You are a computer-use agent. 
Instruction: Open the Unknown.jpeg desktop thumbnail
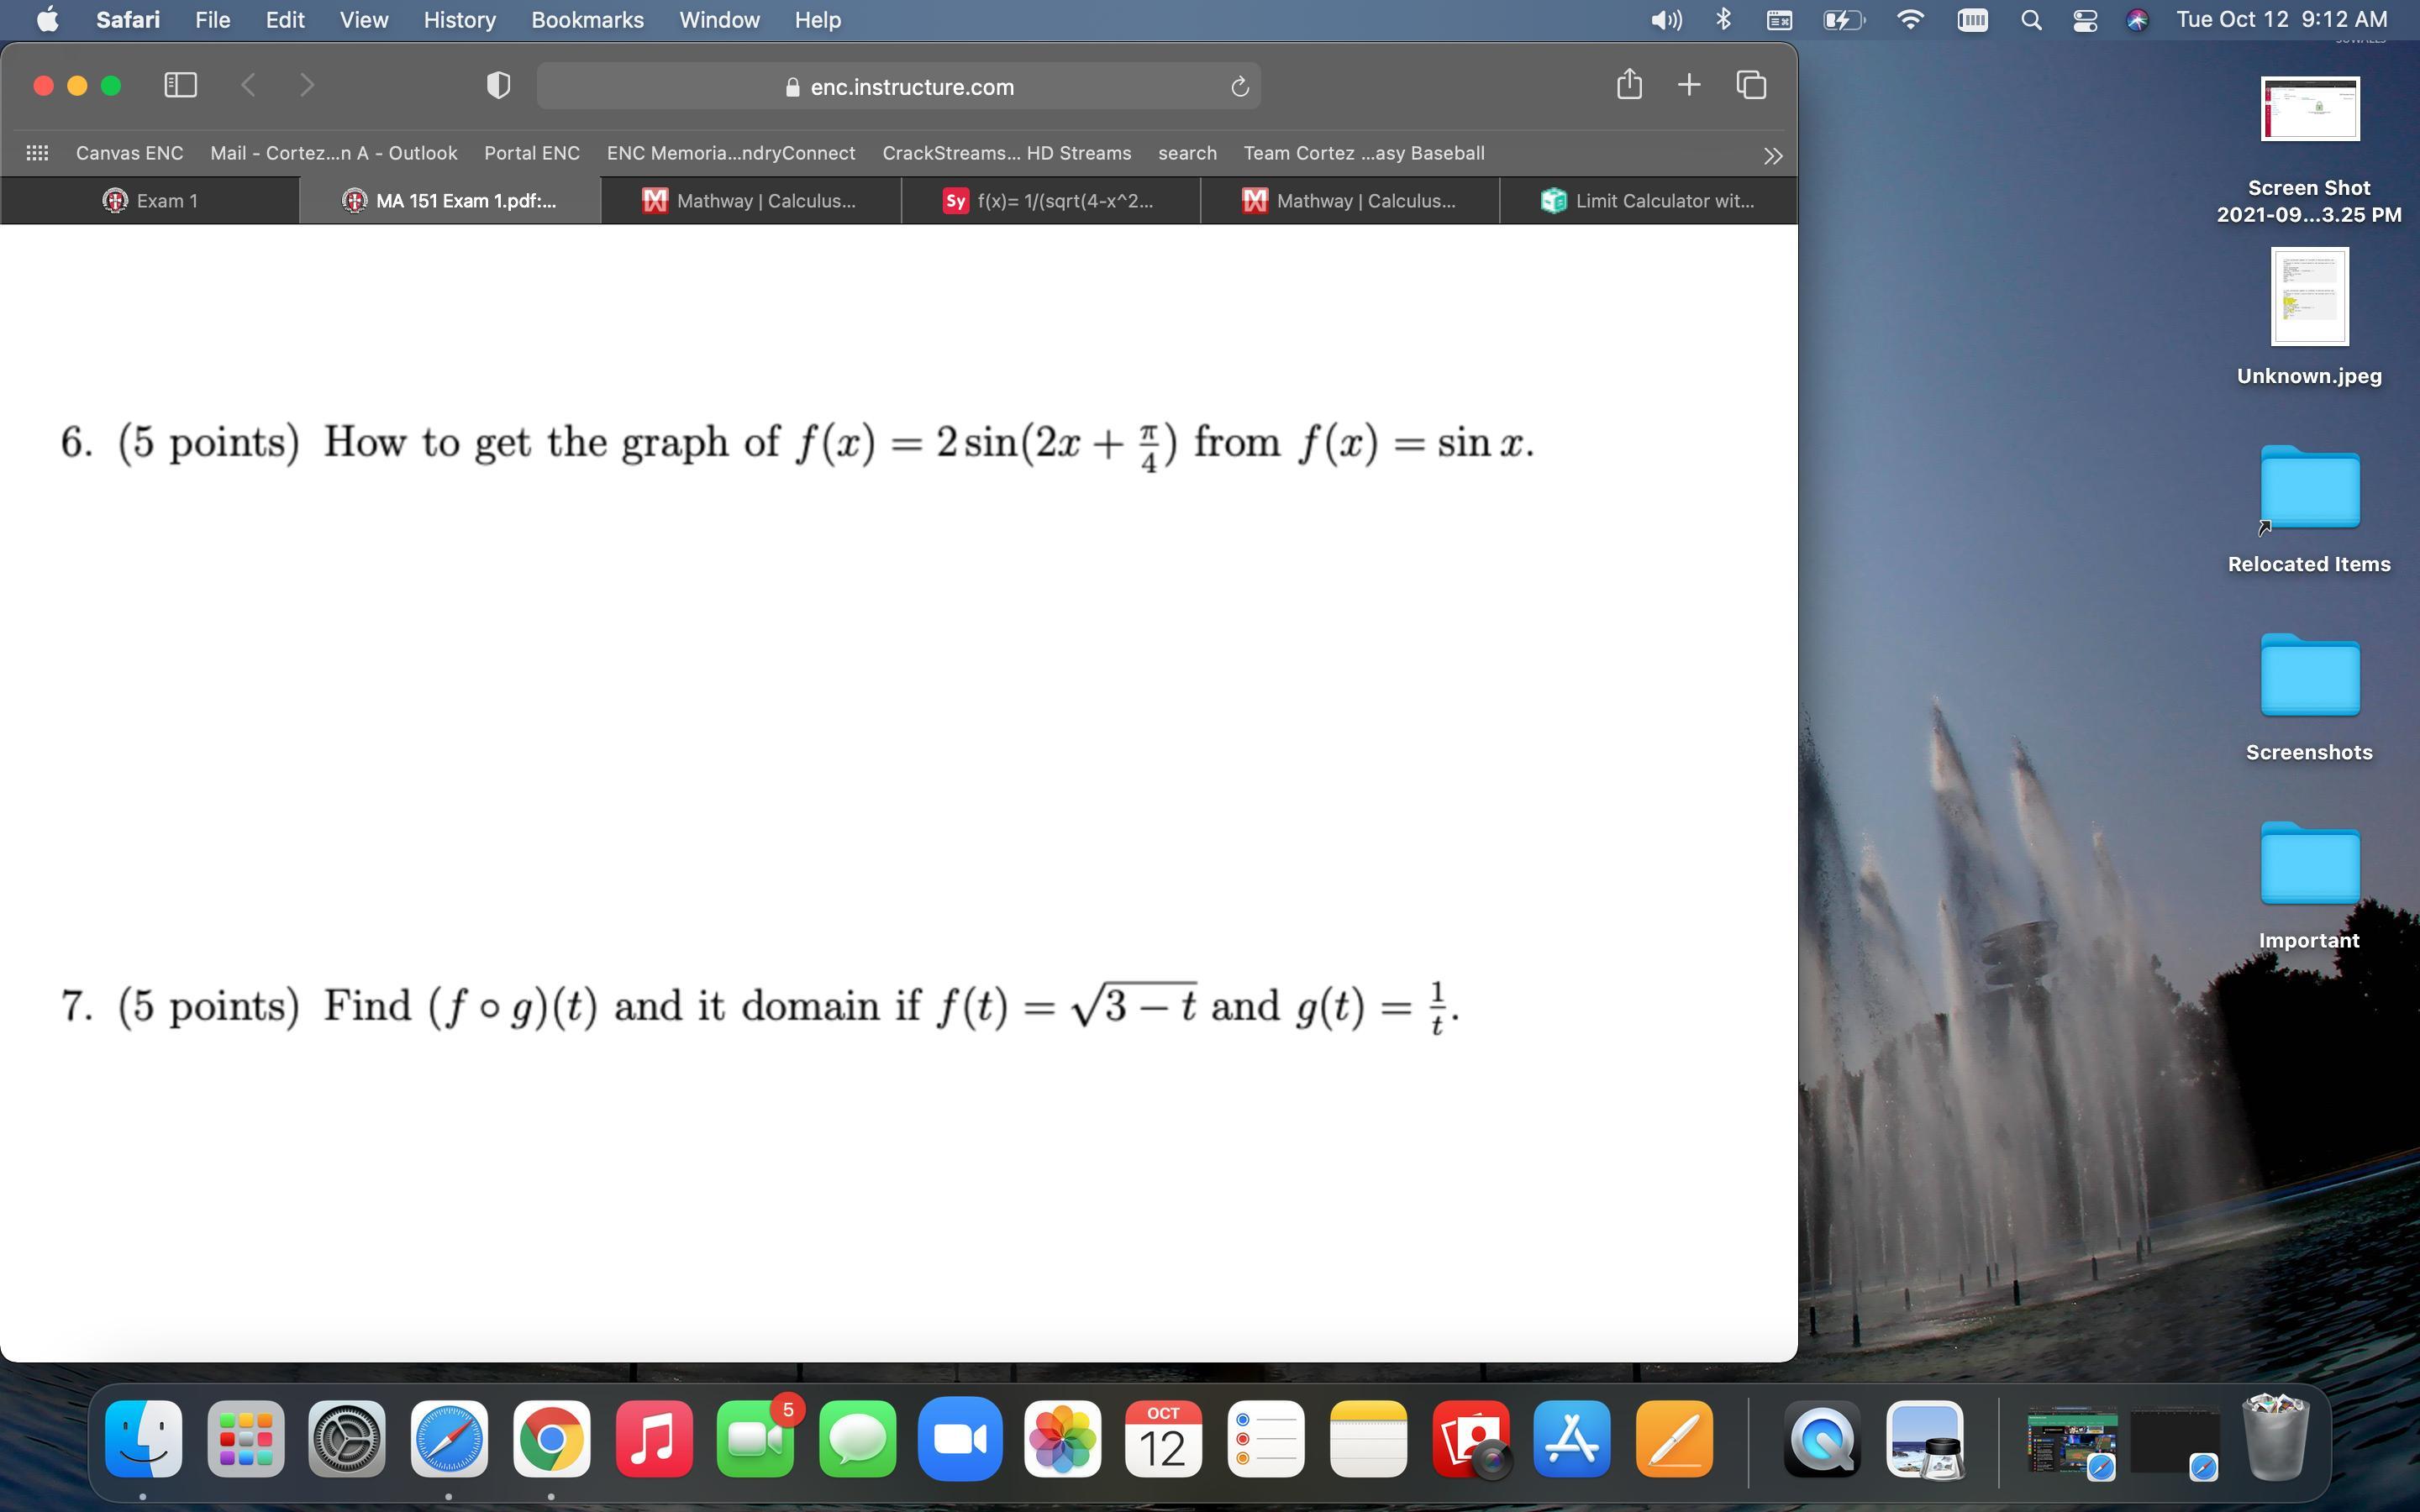tap(2309, 297)
